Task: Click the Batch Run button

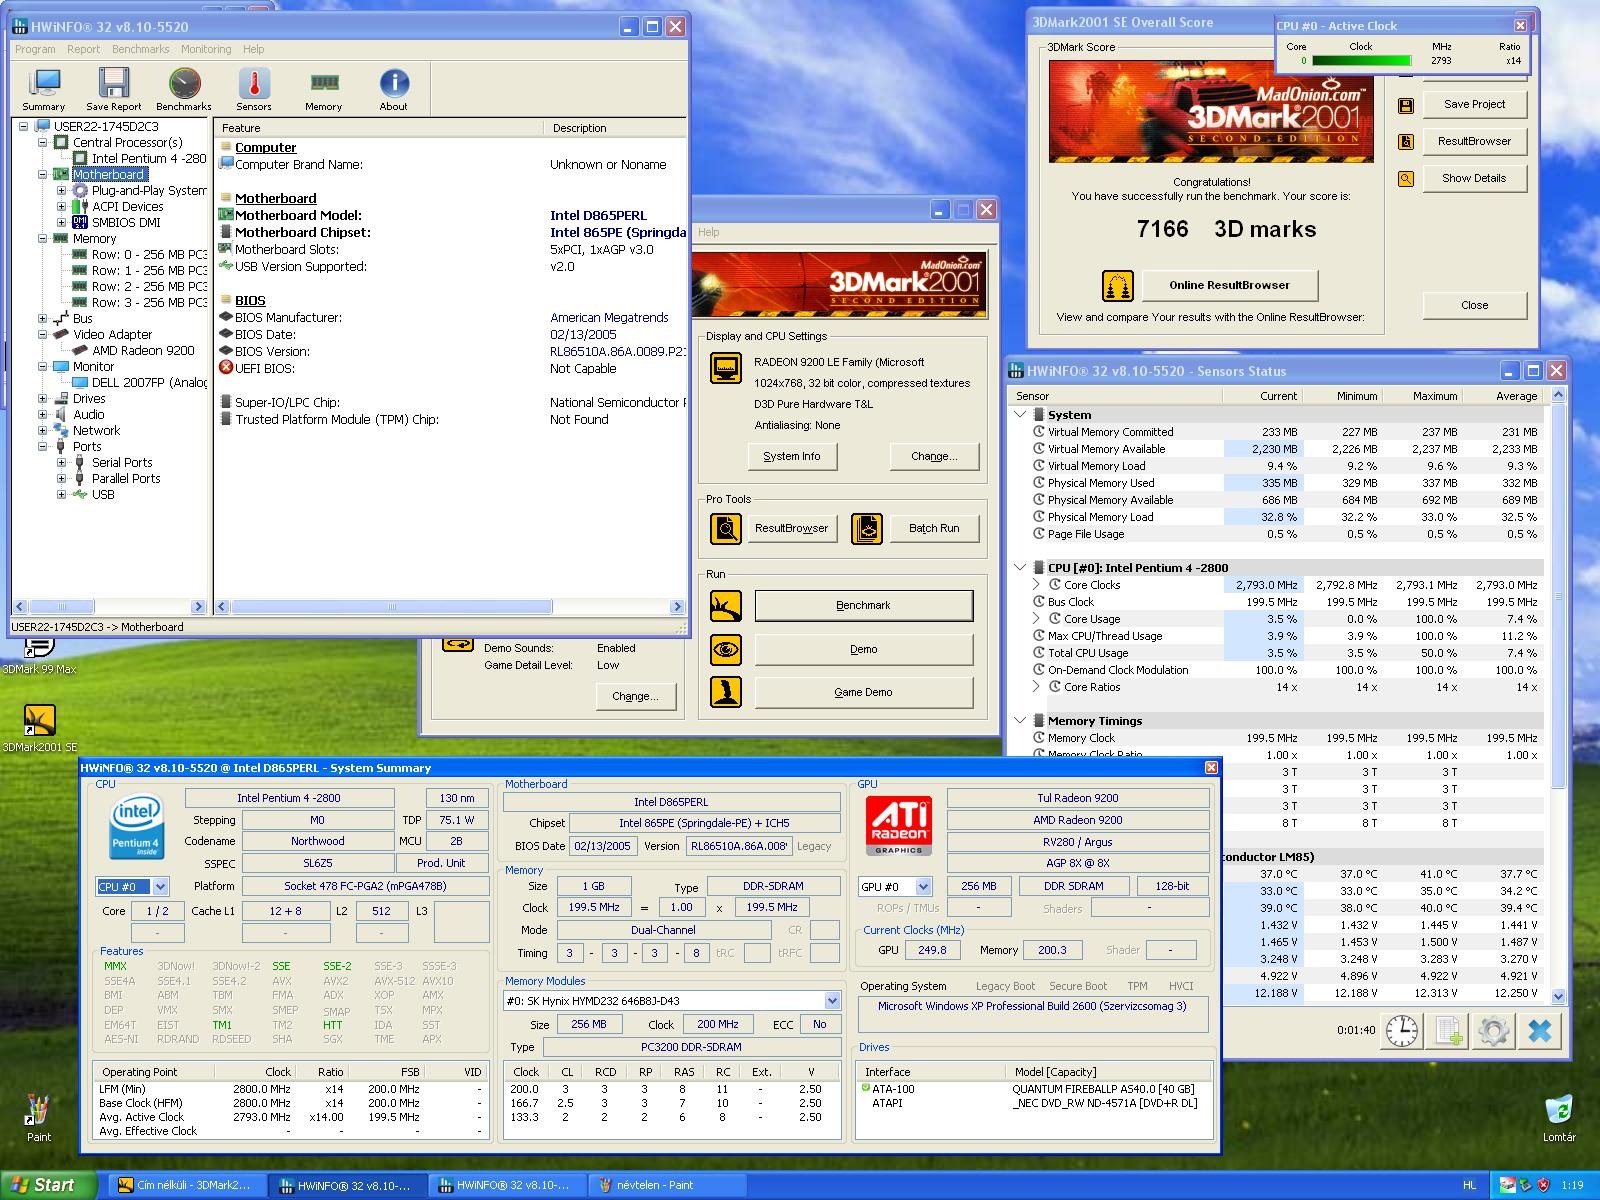Action: [934, 529]
